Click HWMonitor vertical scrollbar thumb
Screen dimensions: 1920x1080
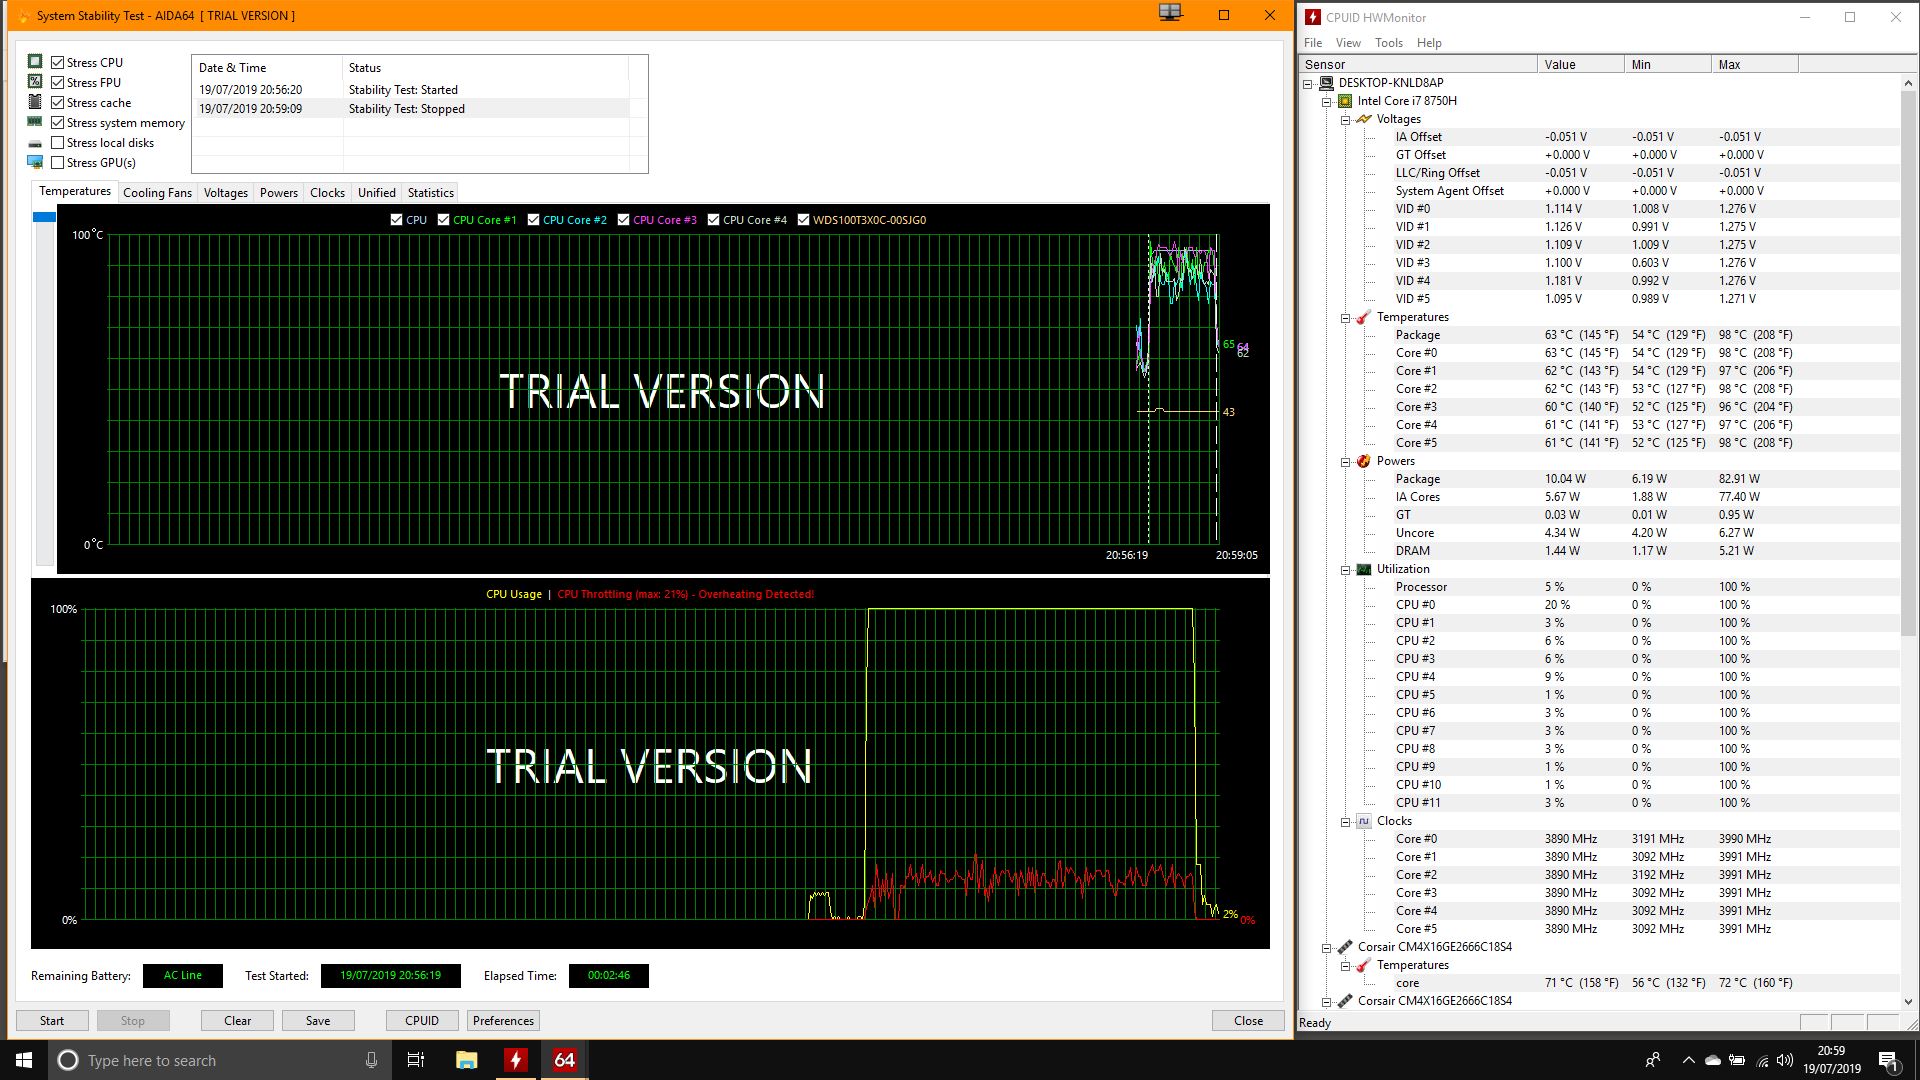1908,362
